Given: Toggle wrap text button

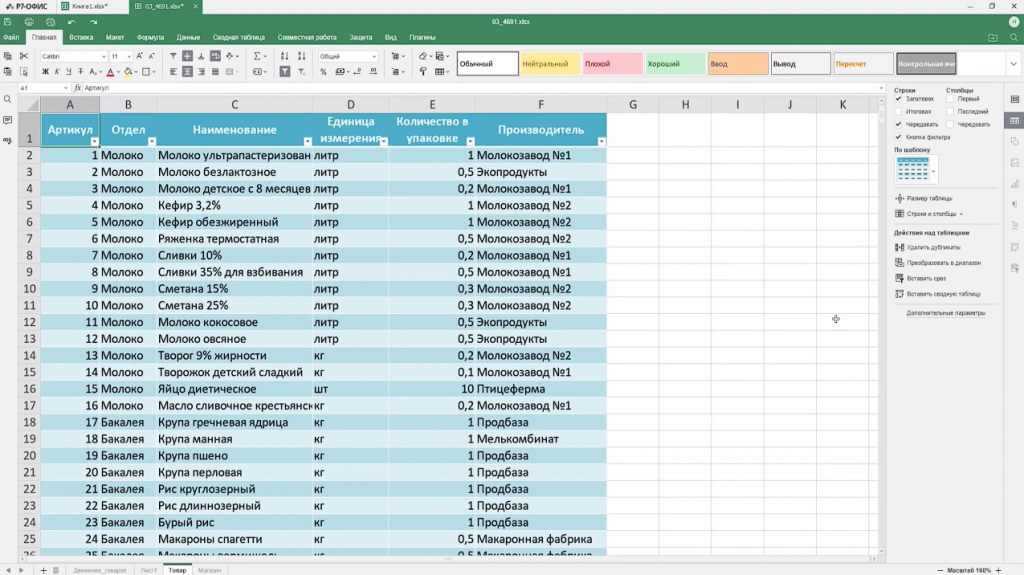Looking at the screenshot, I should click(215, 56).
